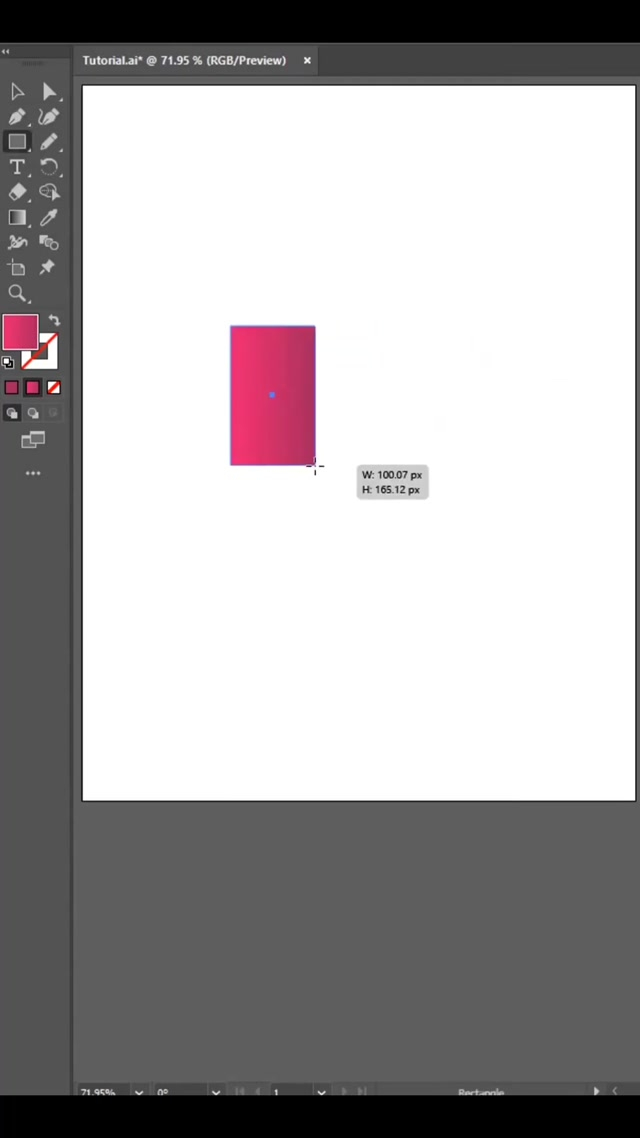
Task: Open the artboard number dropdown
Action: point(322,1093)
